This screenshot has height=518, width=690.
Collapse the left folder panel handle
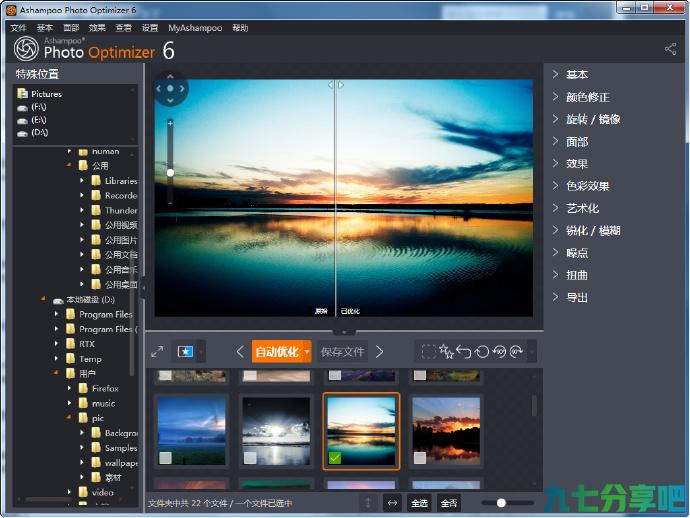click(143, 288)
